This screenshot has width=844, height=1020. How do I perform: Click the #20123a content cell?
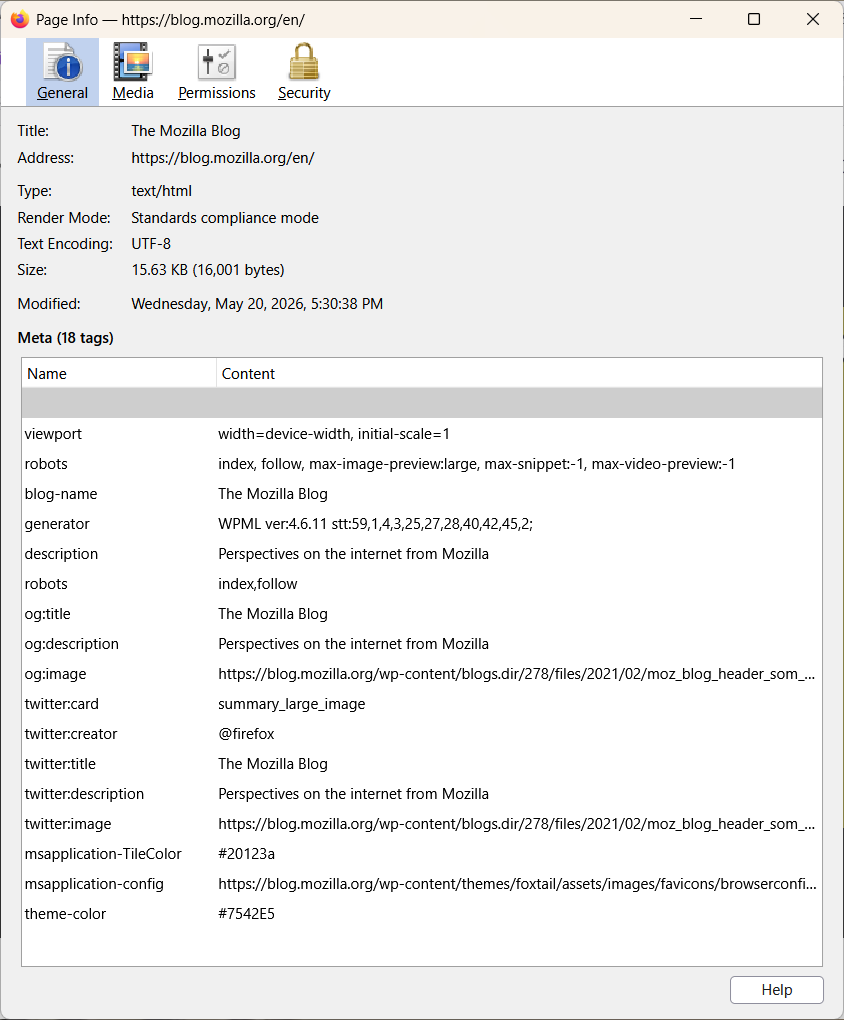point(246,853)
